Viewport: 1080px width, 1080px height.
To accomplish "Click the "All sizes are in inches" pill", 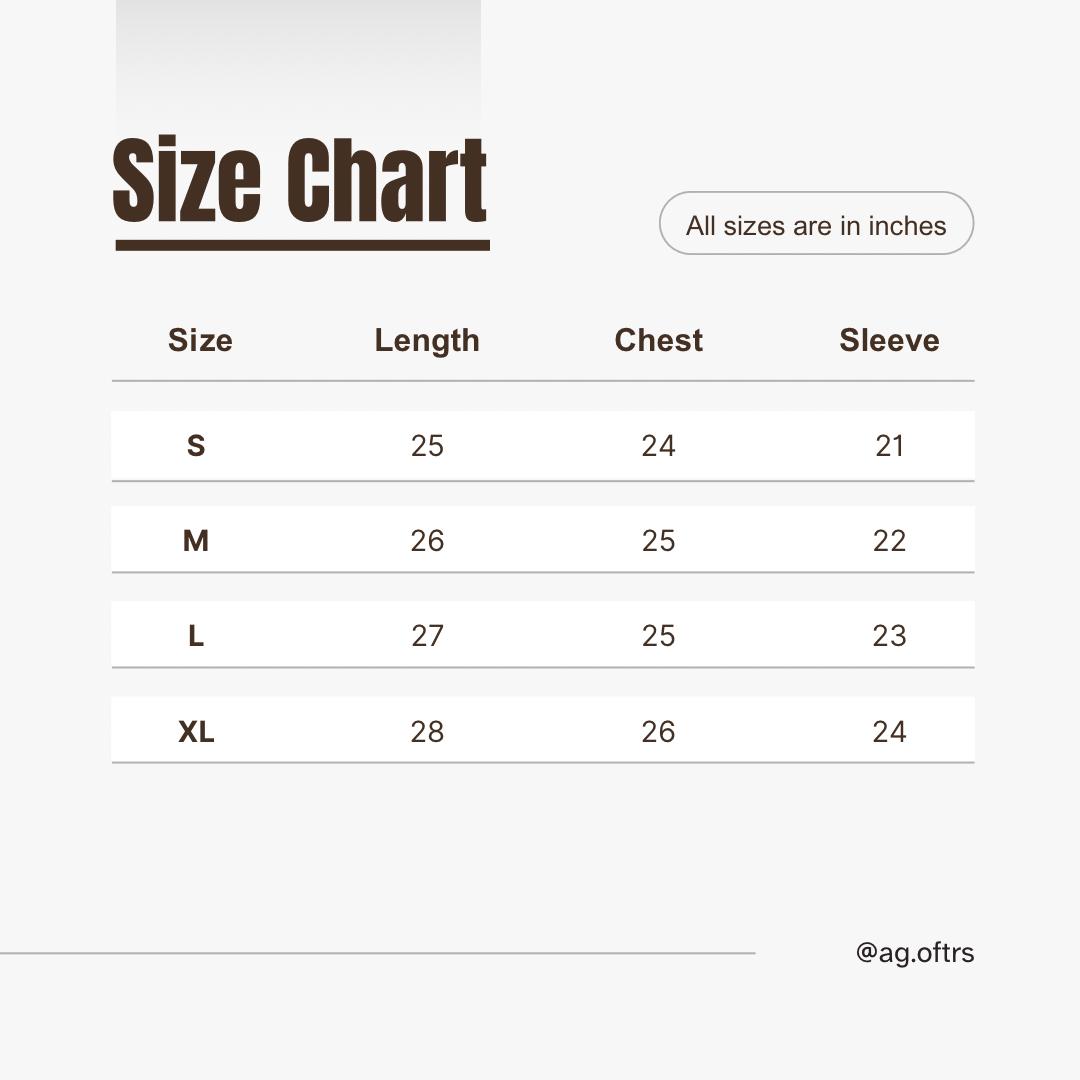I will 816,224.
